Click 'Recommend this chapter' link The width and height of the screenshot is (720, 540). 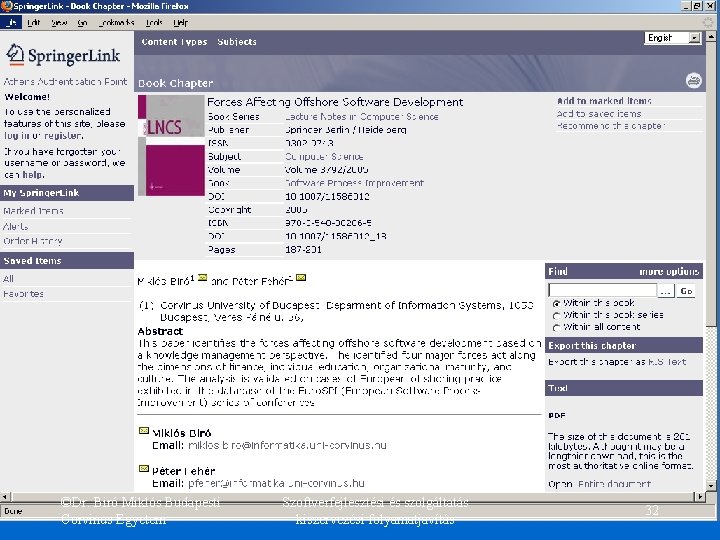(611, 125)
